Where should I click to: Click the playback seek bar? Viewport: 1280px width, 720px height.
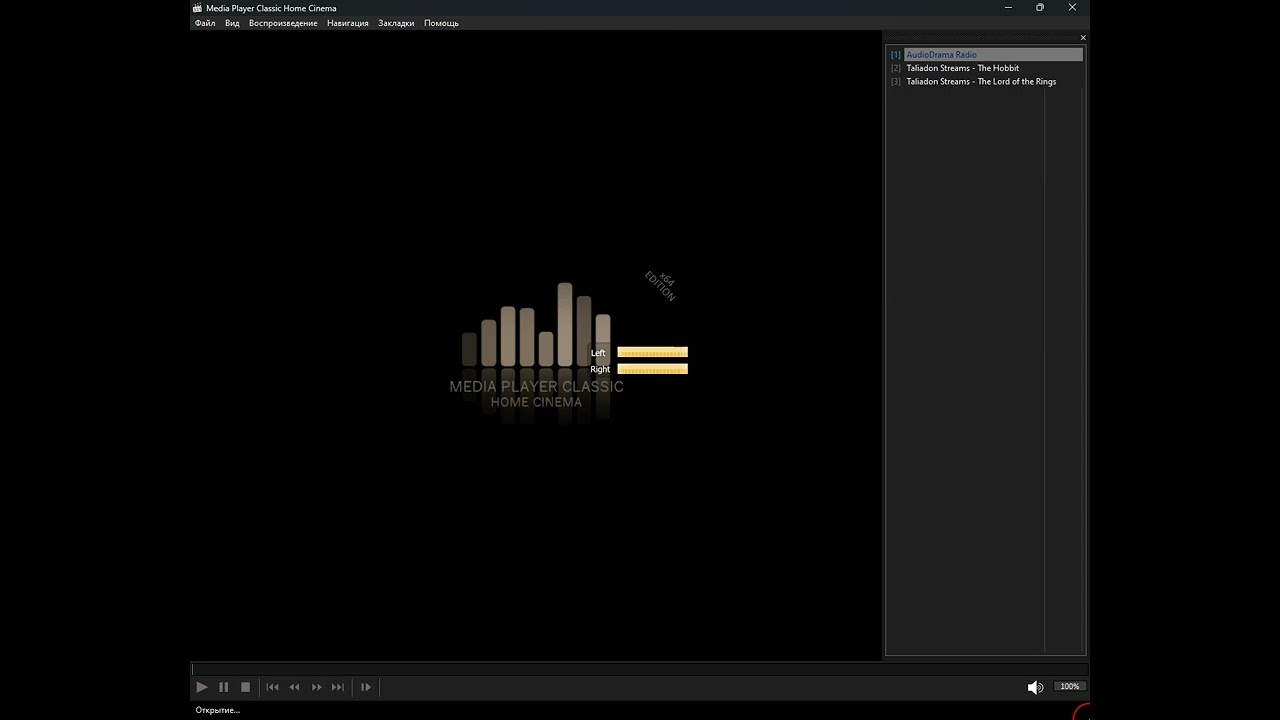pos(639,669)
